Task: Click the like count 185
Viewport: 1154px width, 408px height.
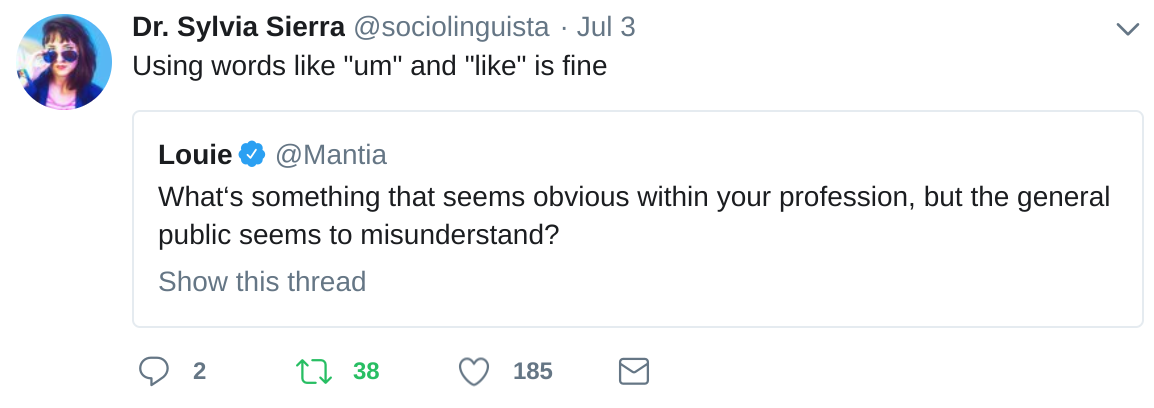Action: point(532,372)
